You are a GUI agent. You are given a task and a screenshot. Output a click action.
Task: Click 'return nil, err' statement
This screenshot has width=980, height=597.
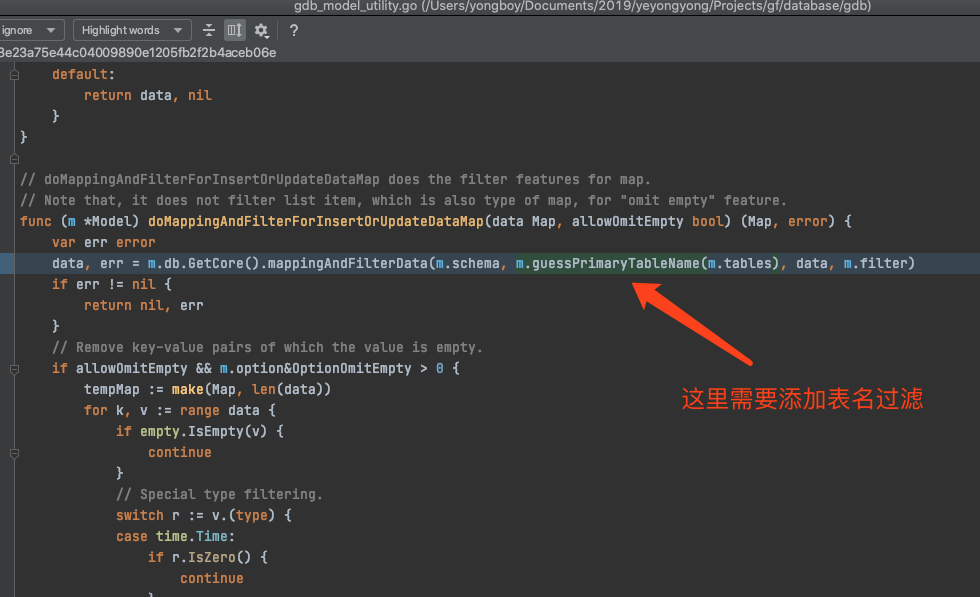coord(144,305)
